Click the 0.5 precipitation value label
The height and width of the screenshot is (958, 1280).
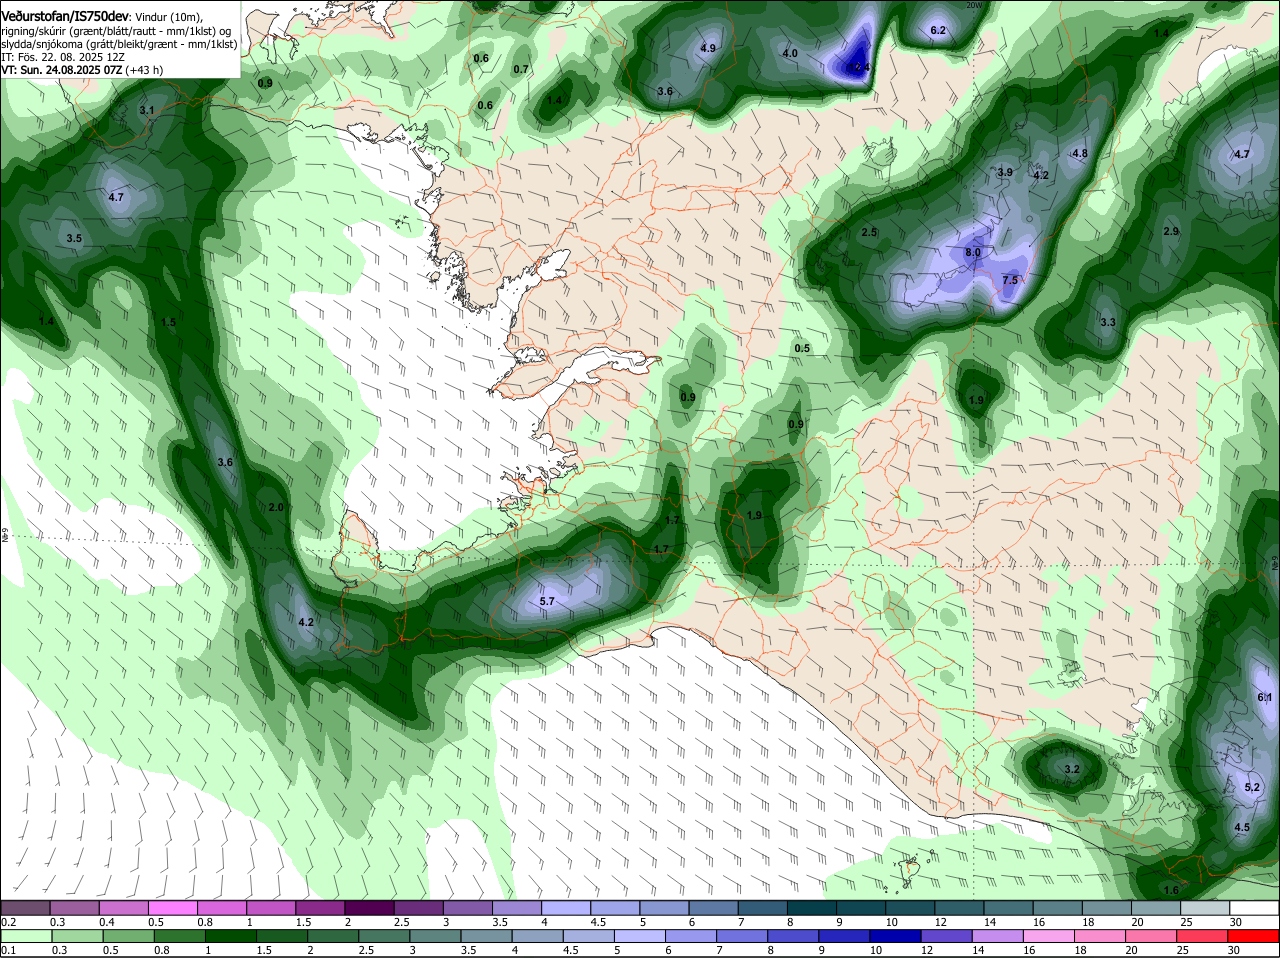[802, 349]
